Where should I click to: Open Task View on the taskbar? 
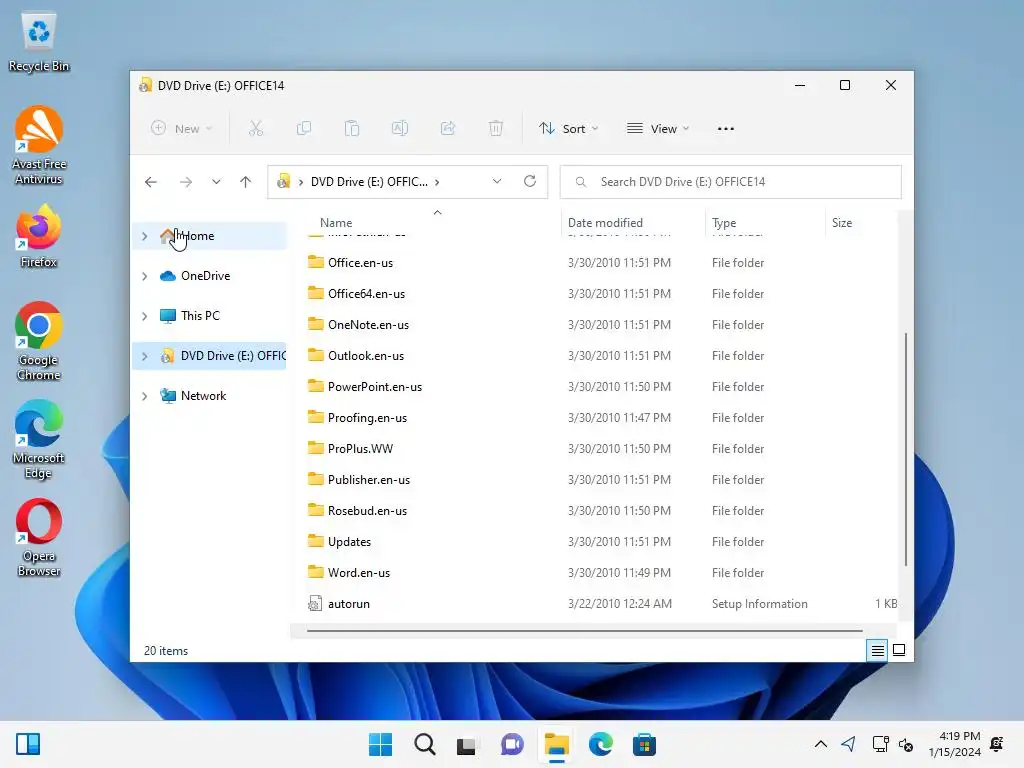point(468,744)
